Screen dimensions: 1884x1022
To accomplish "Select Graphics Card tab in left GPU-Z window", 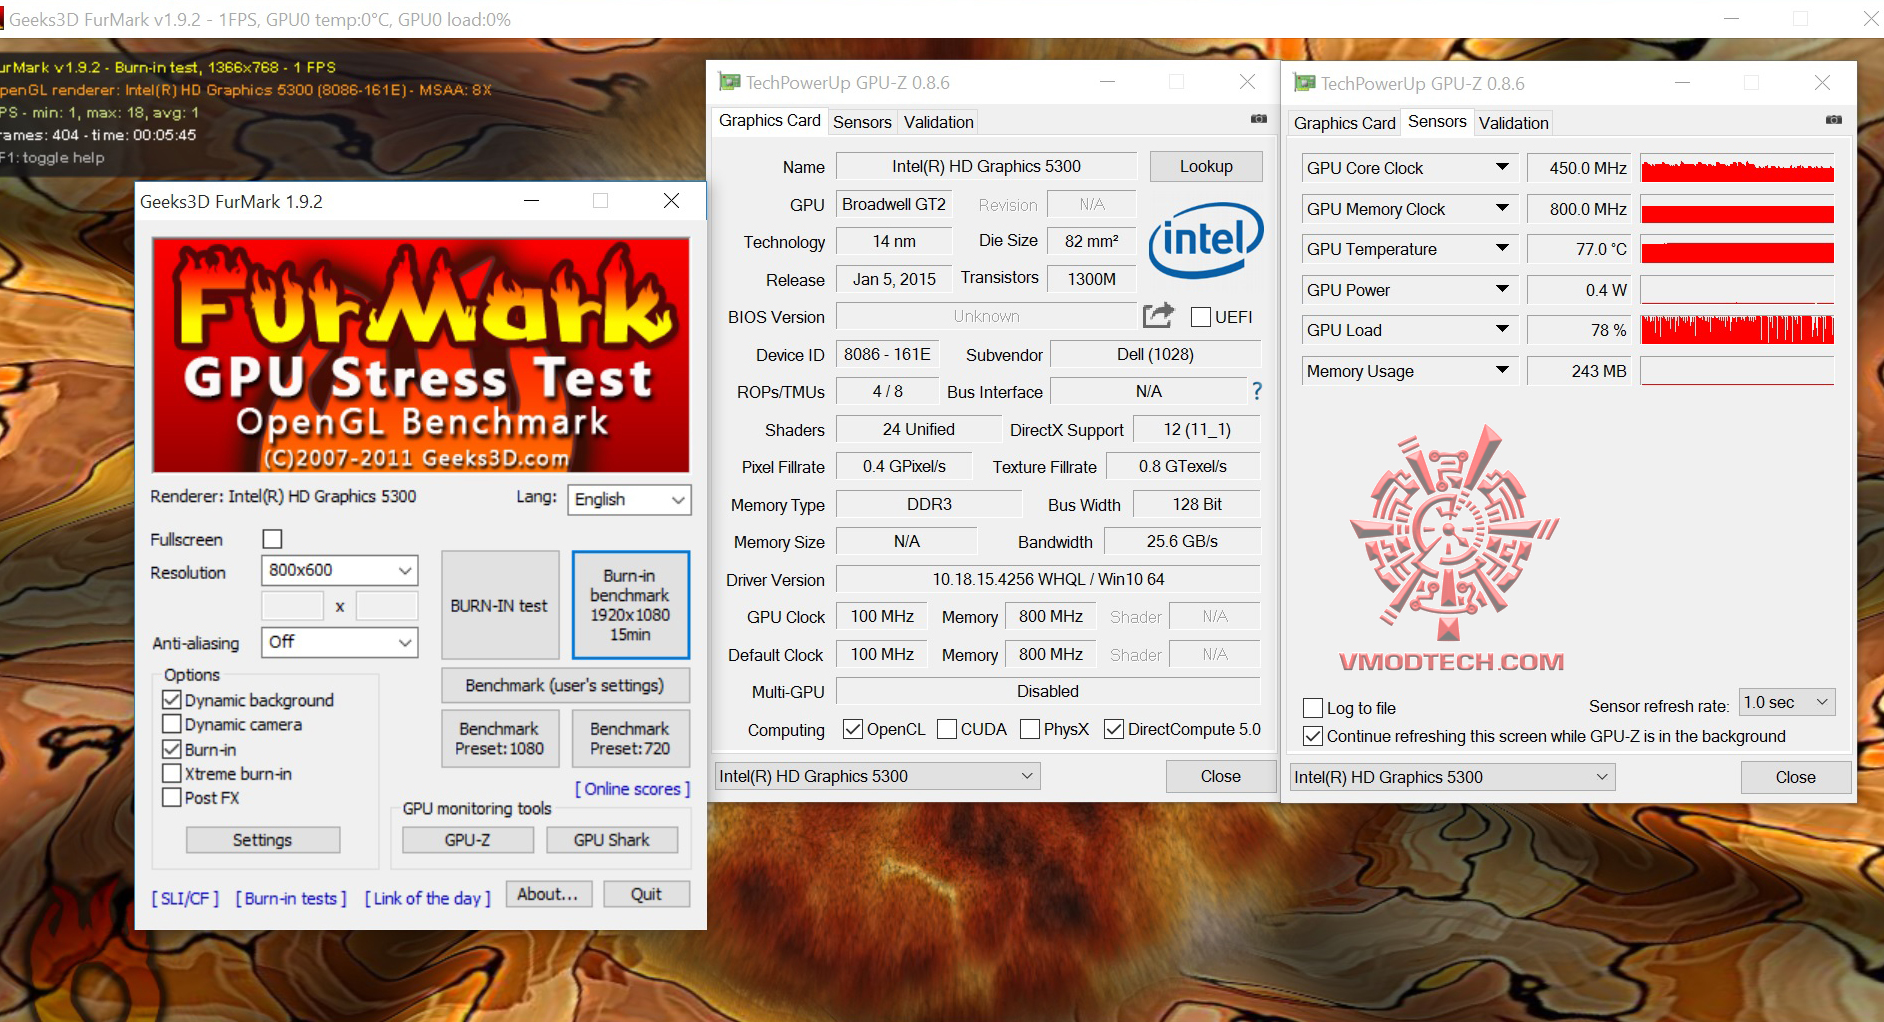I will [x=769, y=120].
